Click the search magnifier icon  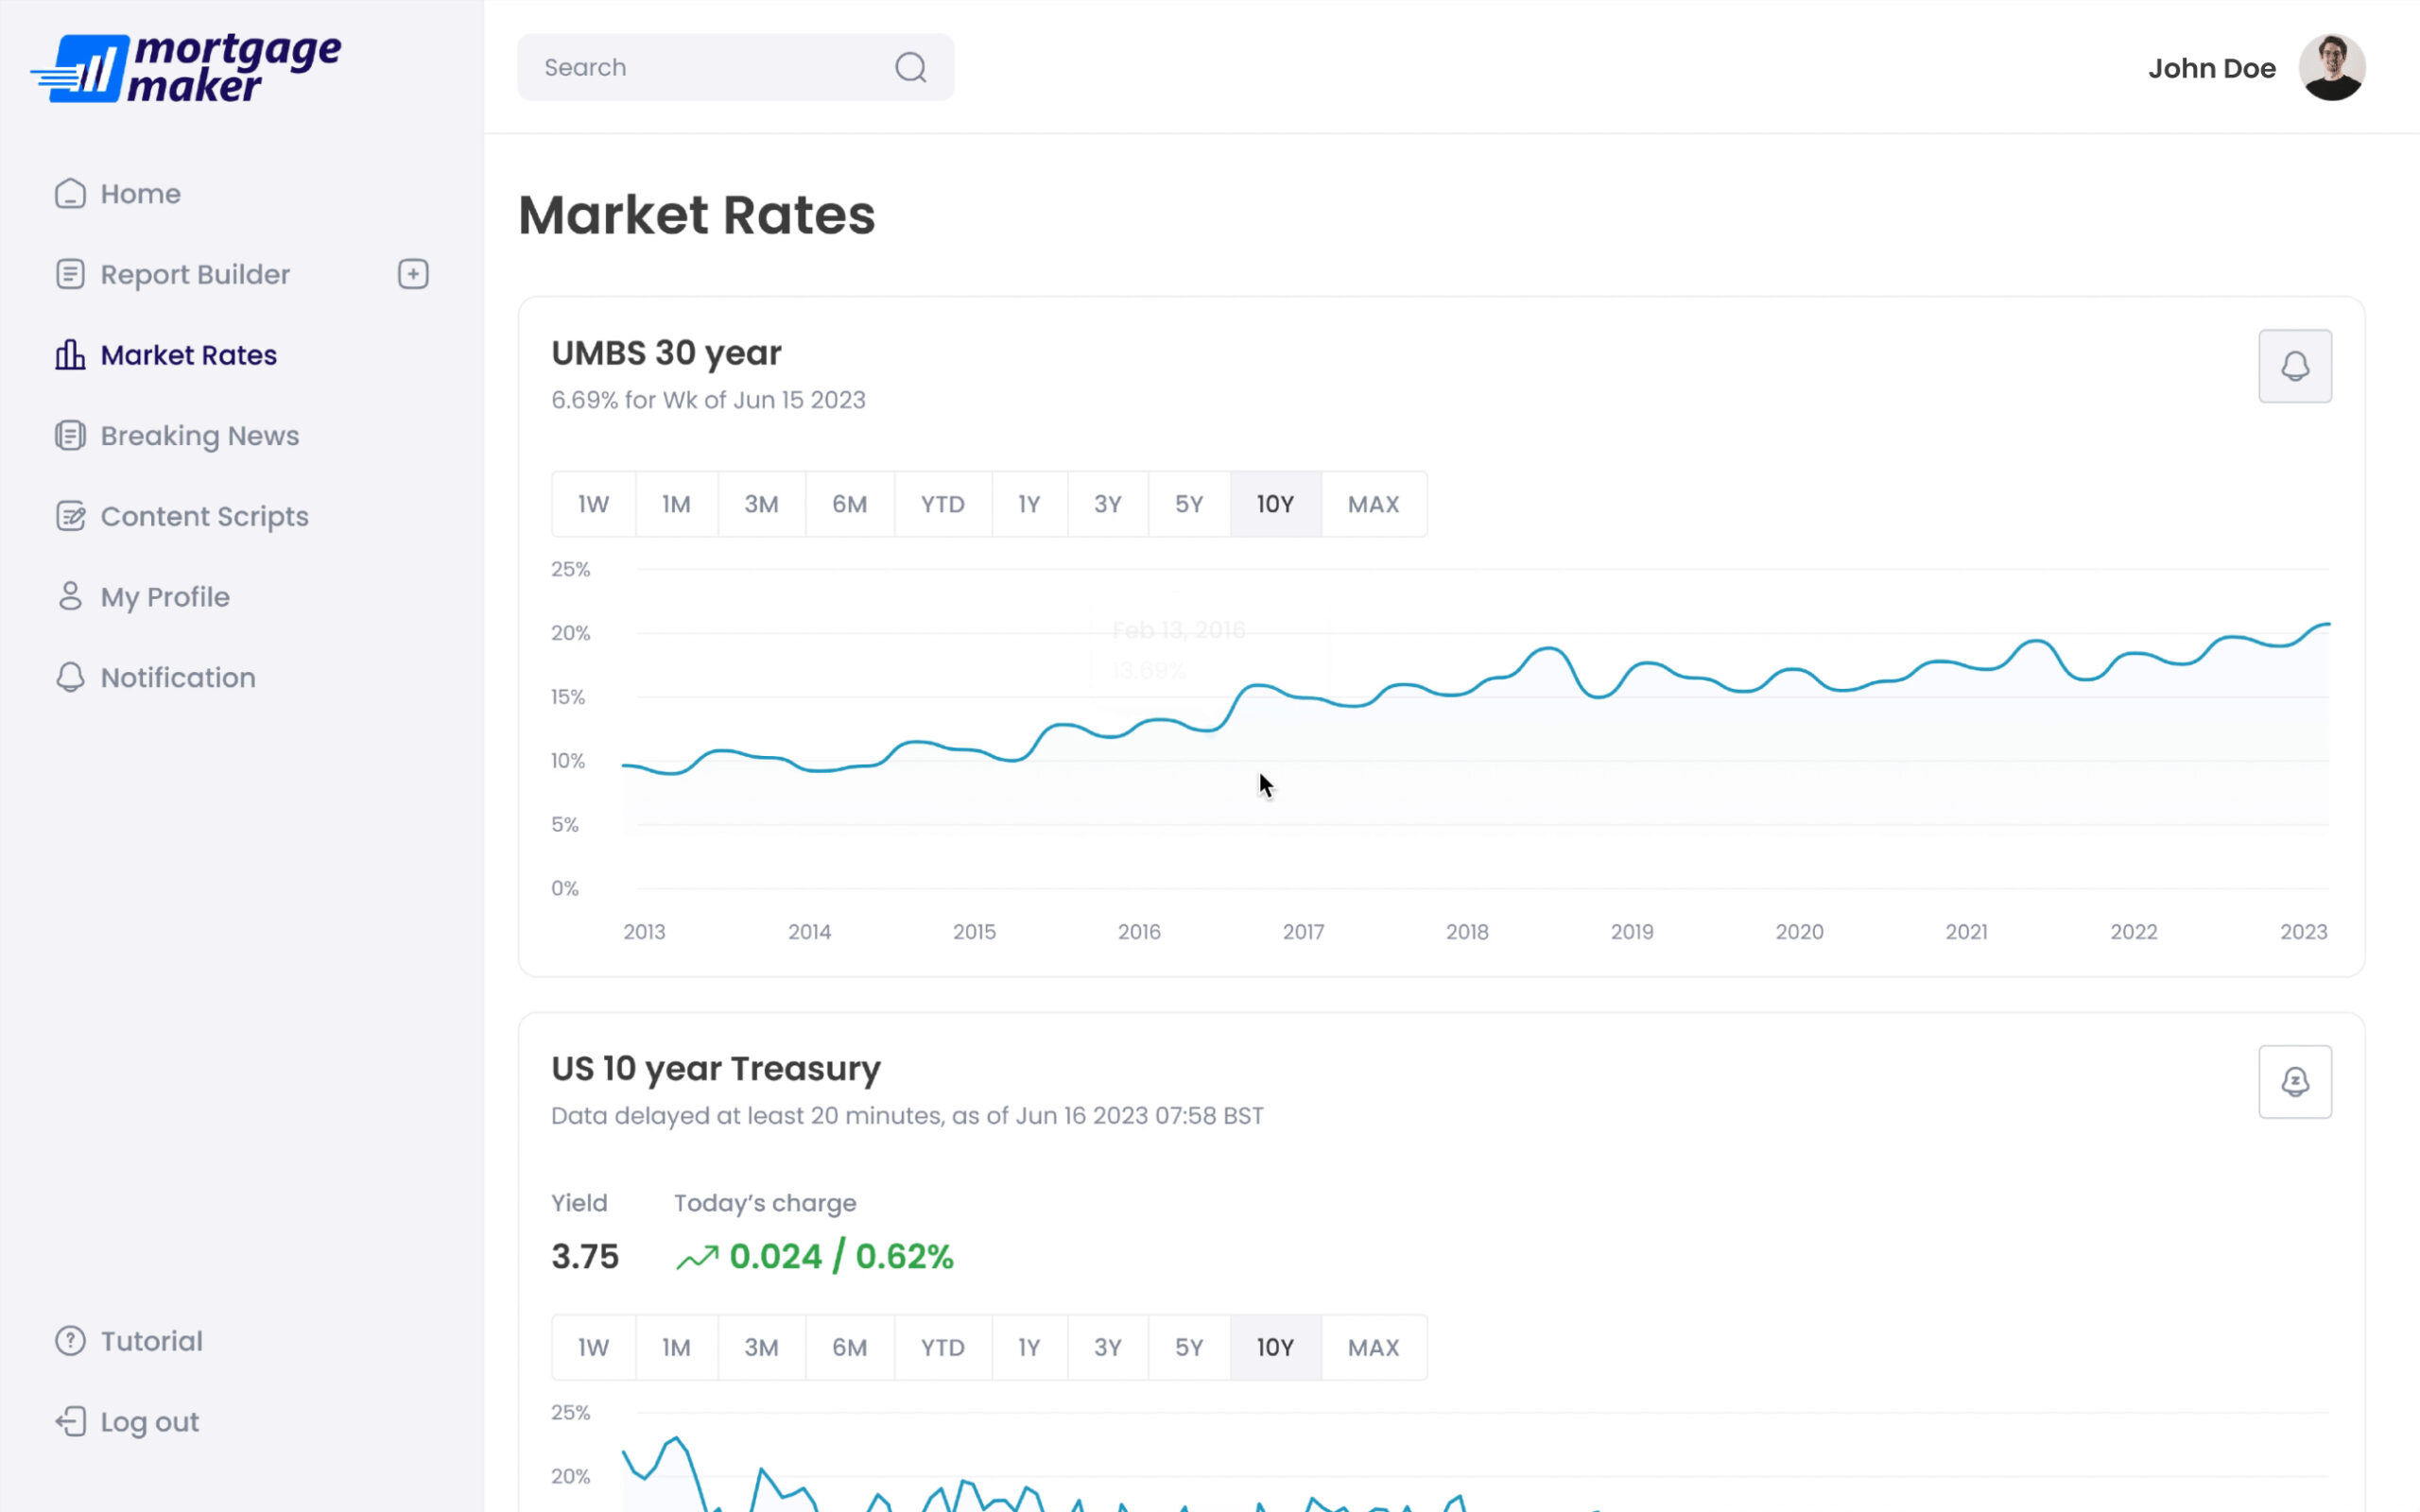(910, 67)
